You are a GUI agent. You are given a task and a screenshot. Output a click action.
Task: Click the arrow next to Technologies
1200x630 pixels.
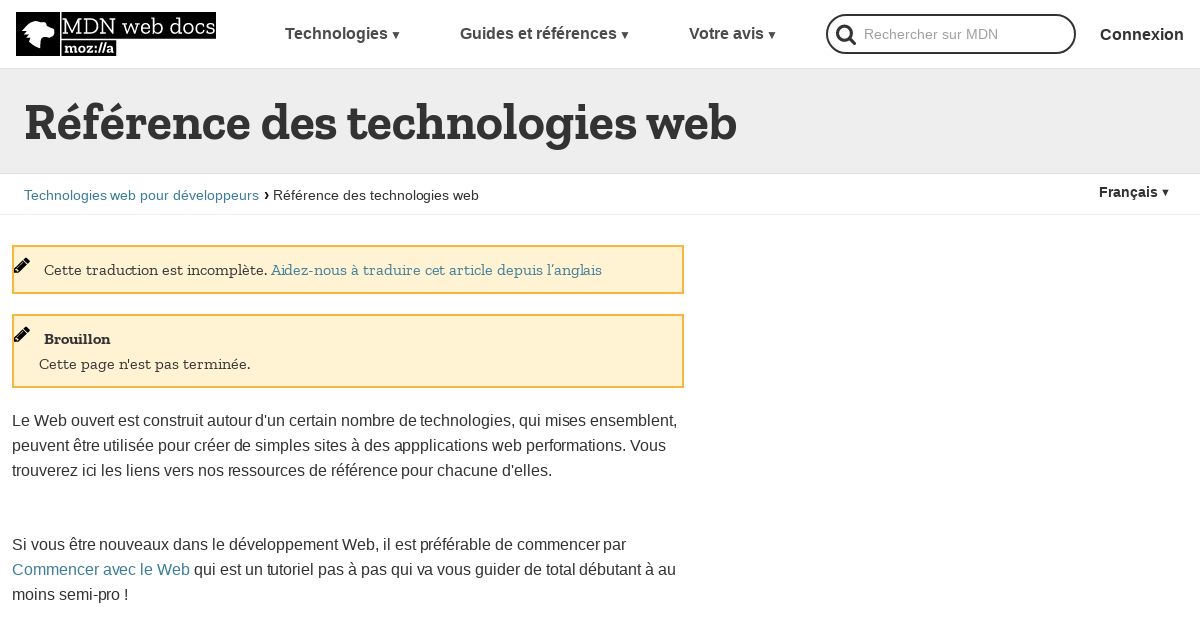click(x=396, y=35)
